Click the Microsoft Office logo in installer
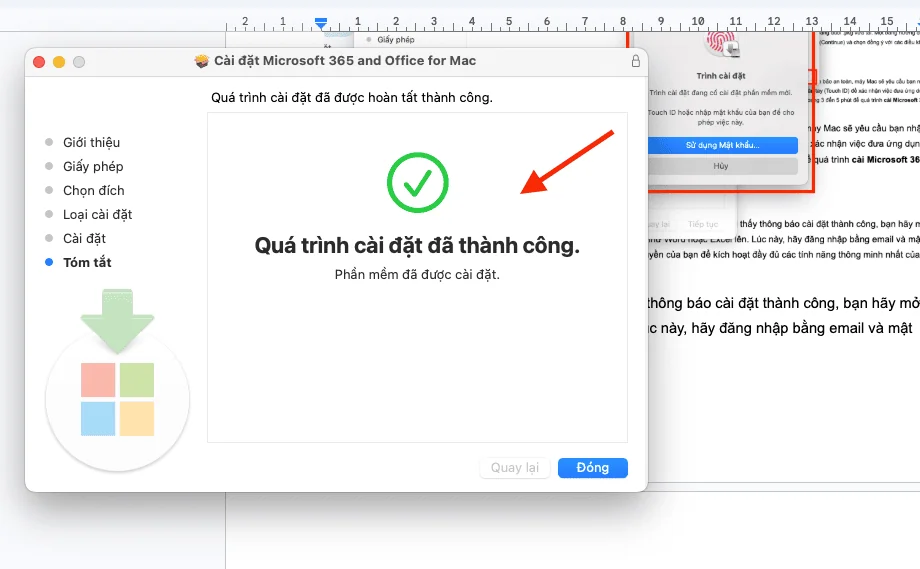 pos(117,399)
